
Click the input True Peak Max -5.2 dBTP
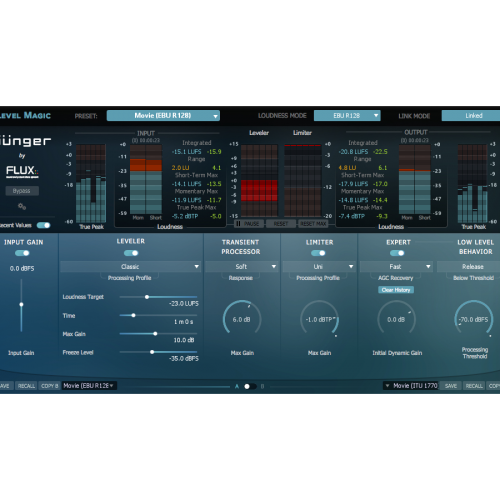185,216
